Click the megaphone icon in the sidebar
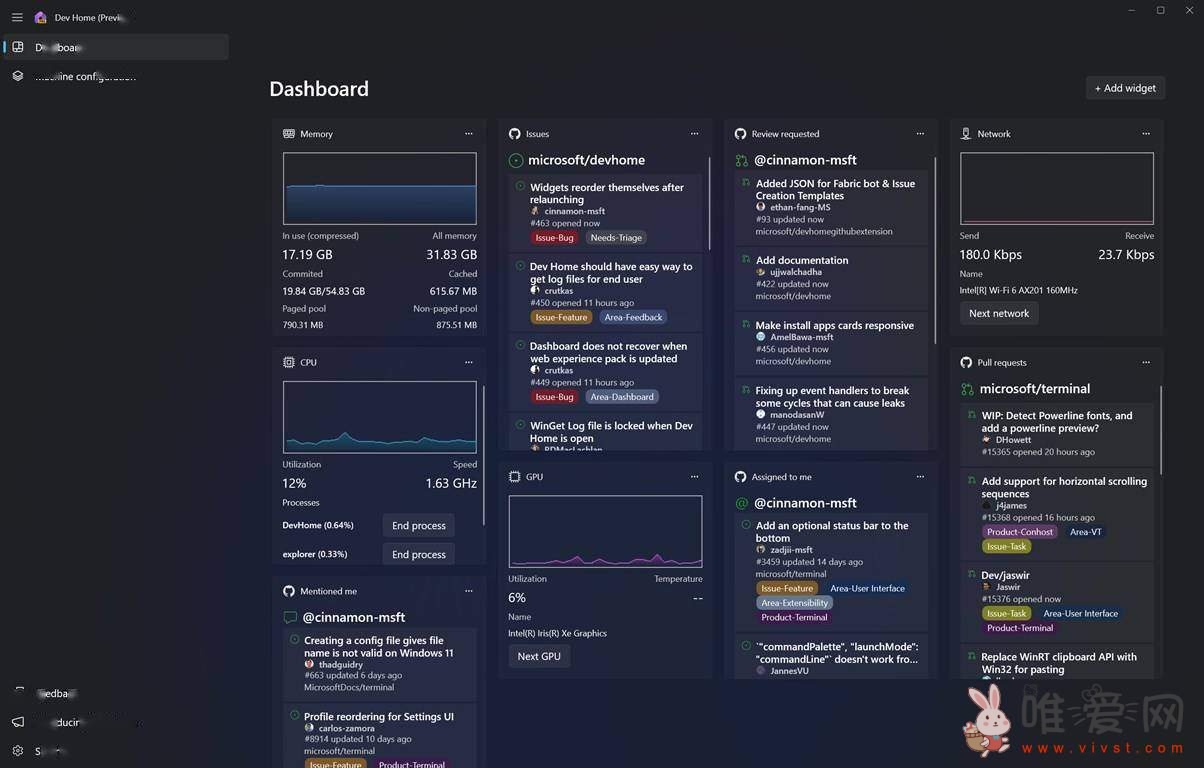Image resolution: width=1204 pixels, height=768 pixels. (17, 722)
